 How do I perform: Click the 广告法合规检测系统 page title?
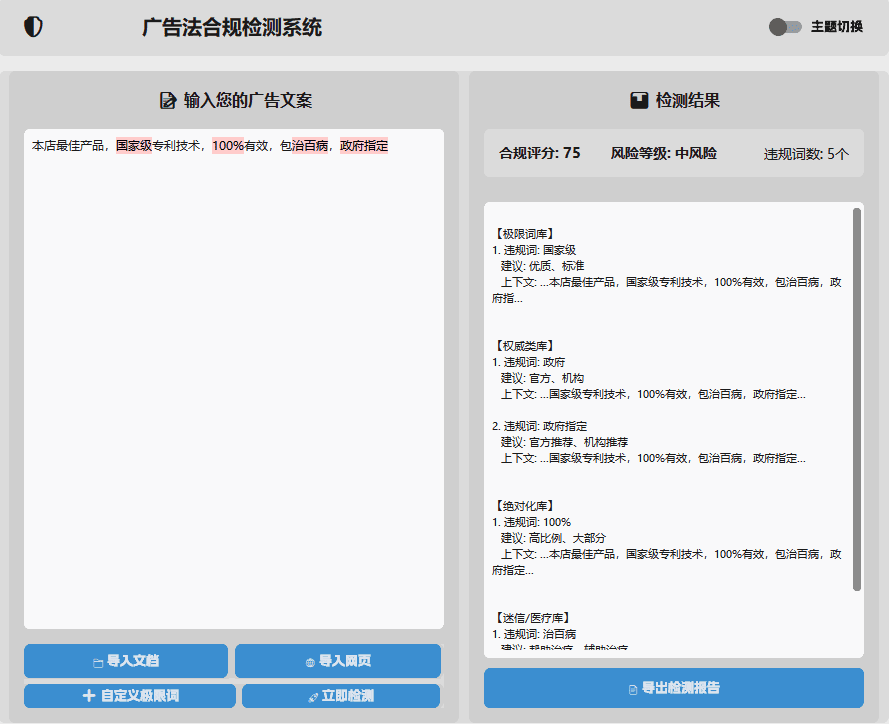tap(232, 28)
